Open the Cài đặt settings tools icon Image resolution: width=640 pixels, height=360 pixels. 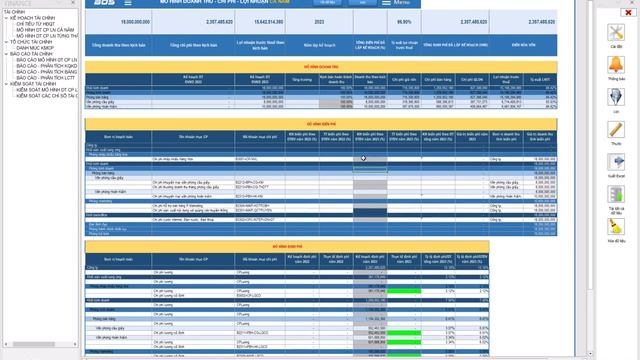click(x=616, y=33)
